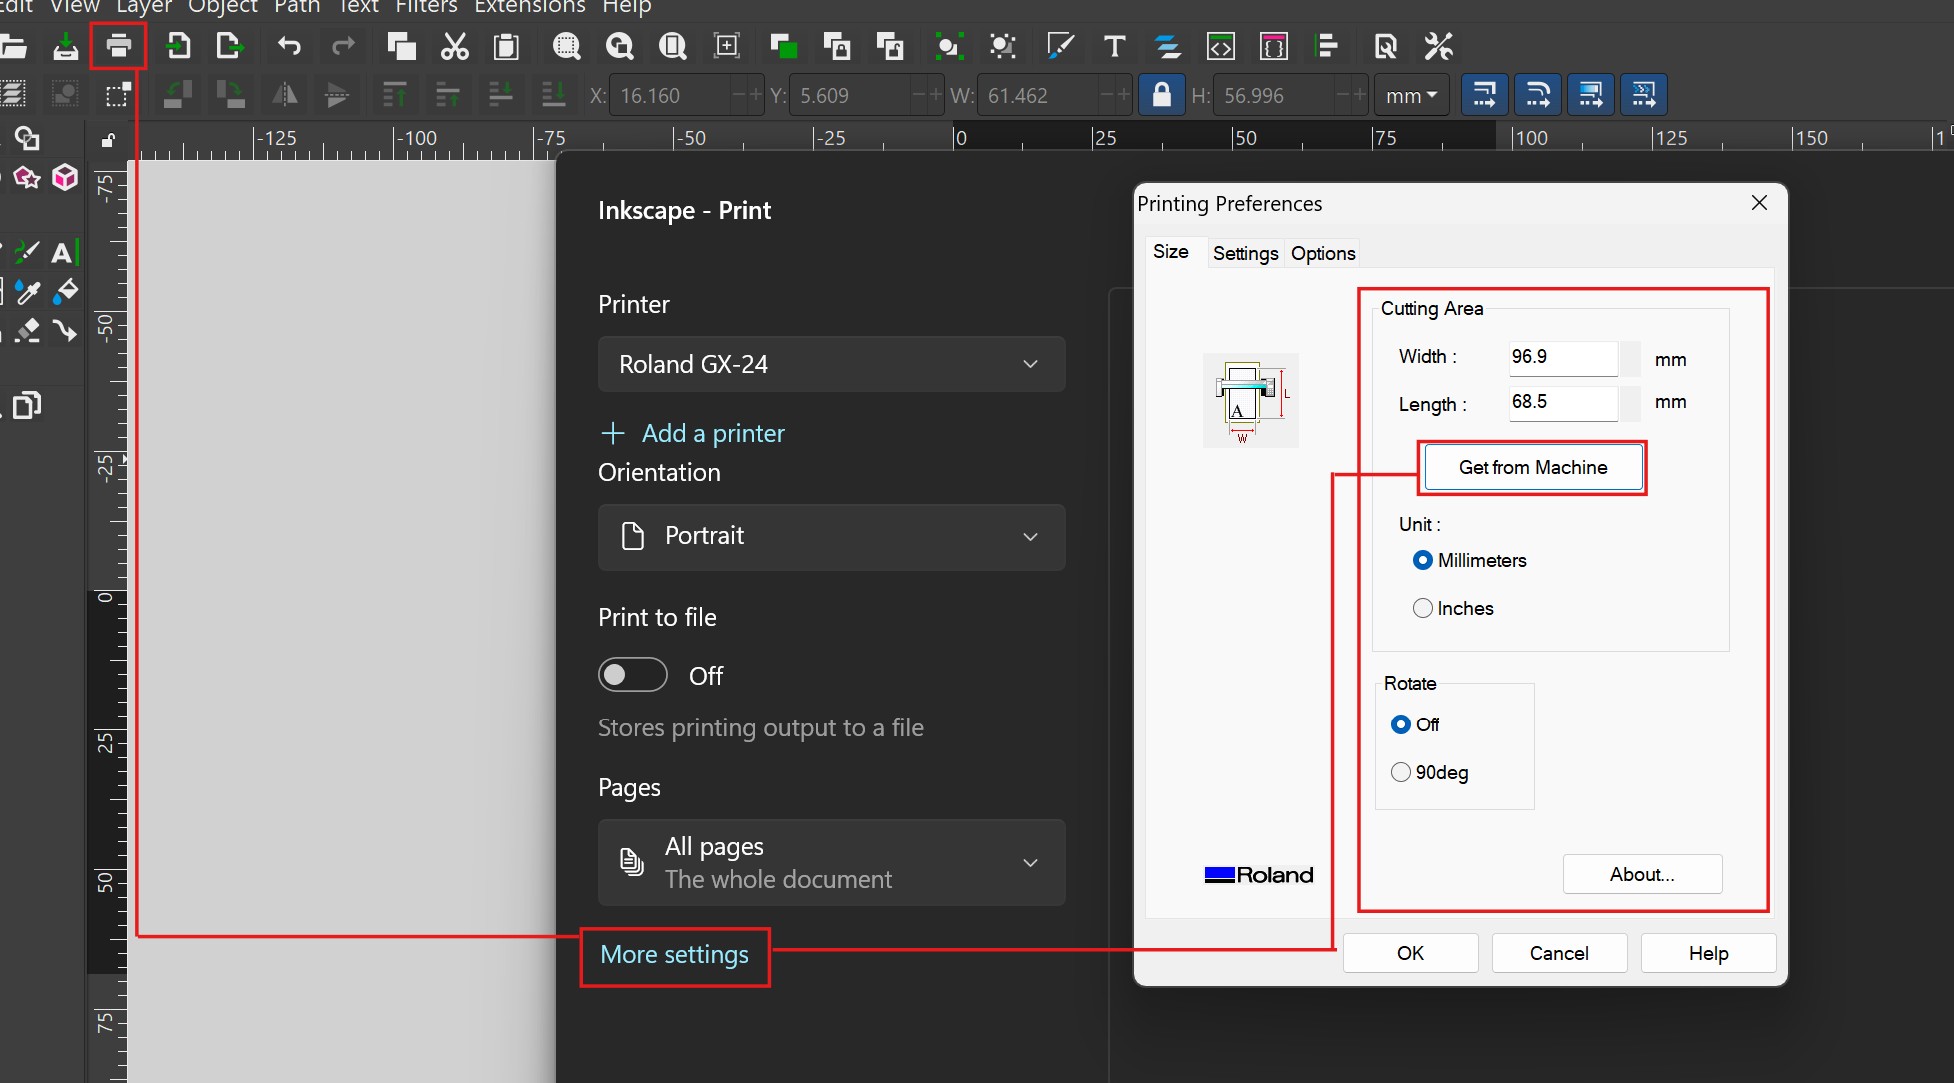1954x1083 pixels.
Task: Zoom to fit drawing
Action: coord(620,46)
